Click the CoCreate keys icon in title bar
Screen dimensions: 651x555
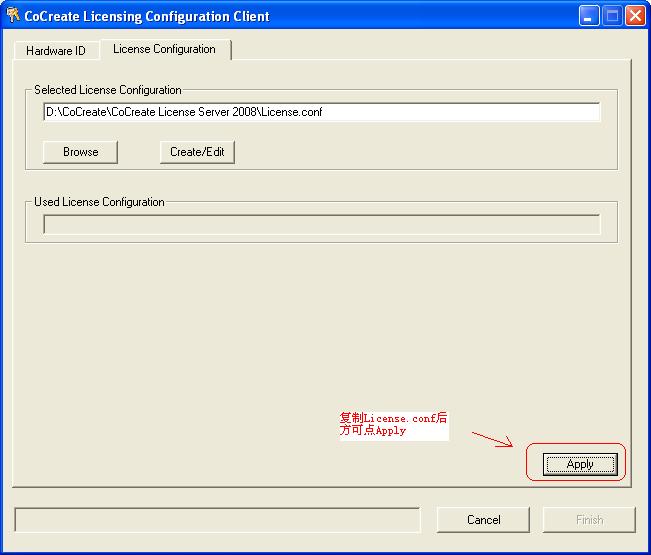[12, 15]
